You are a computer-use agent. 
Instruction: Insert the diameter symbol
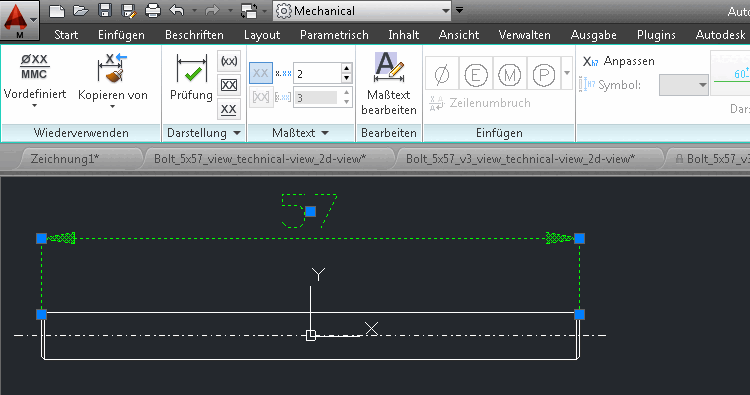point(442,74)
